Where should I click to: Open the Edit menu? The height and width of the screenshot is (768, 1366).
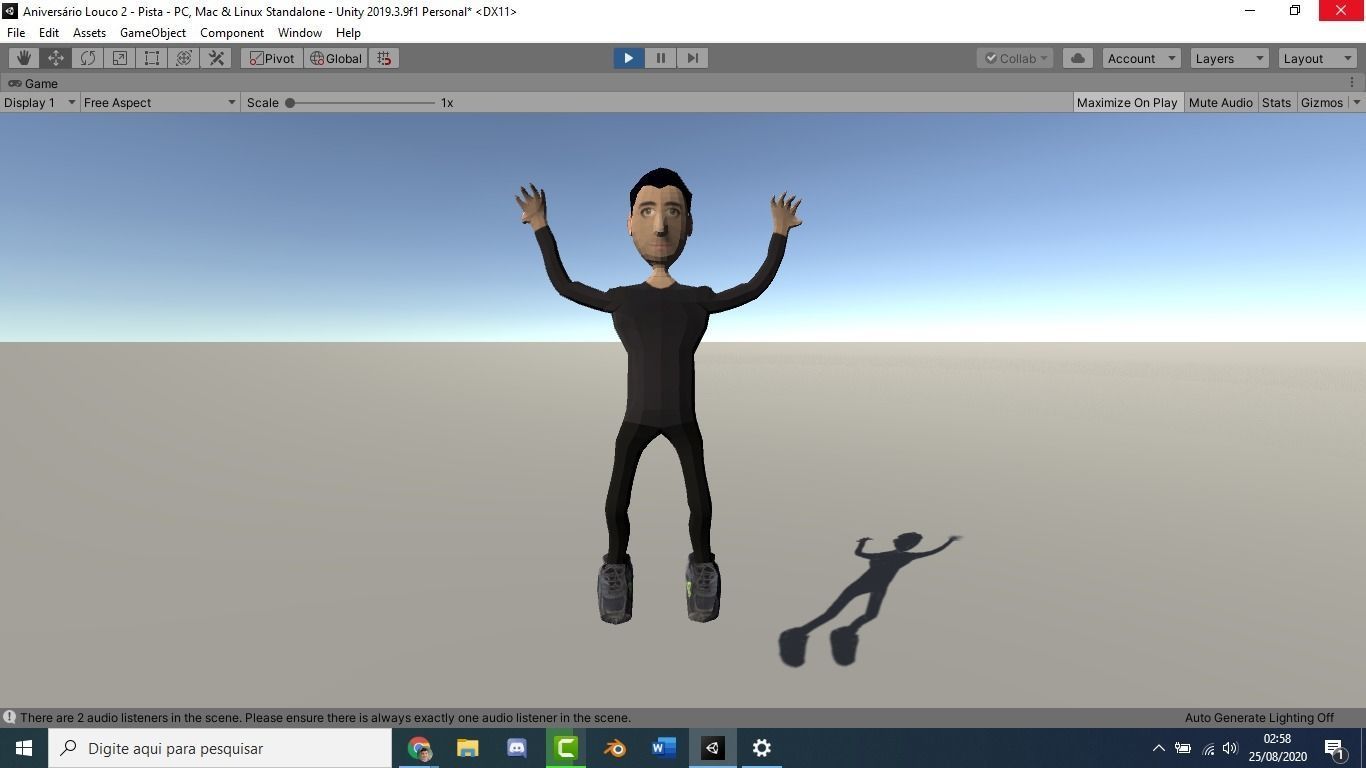point(48,32)
